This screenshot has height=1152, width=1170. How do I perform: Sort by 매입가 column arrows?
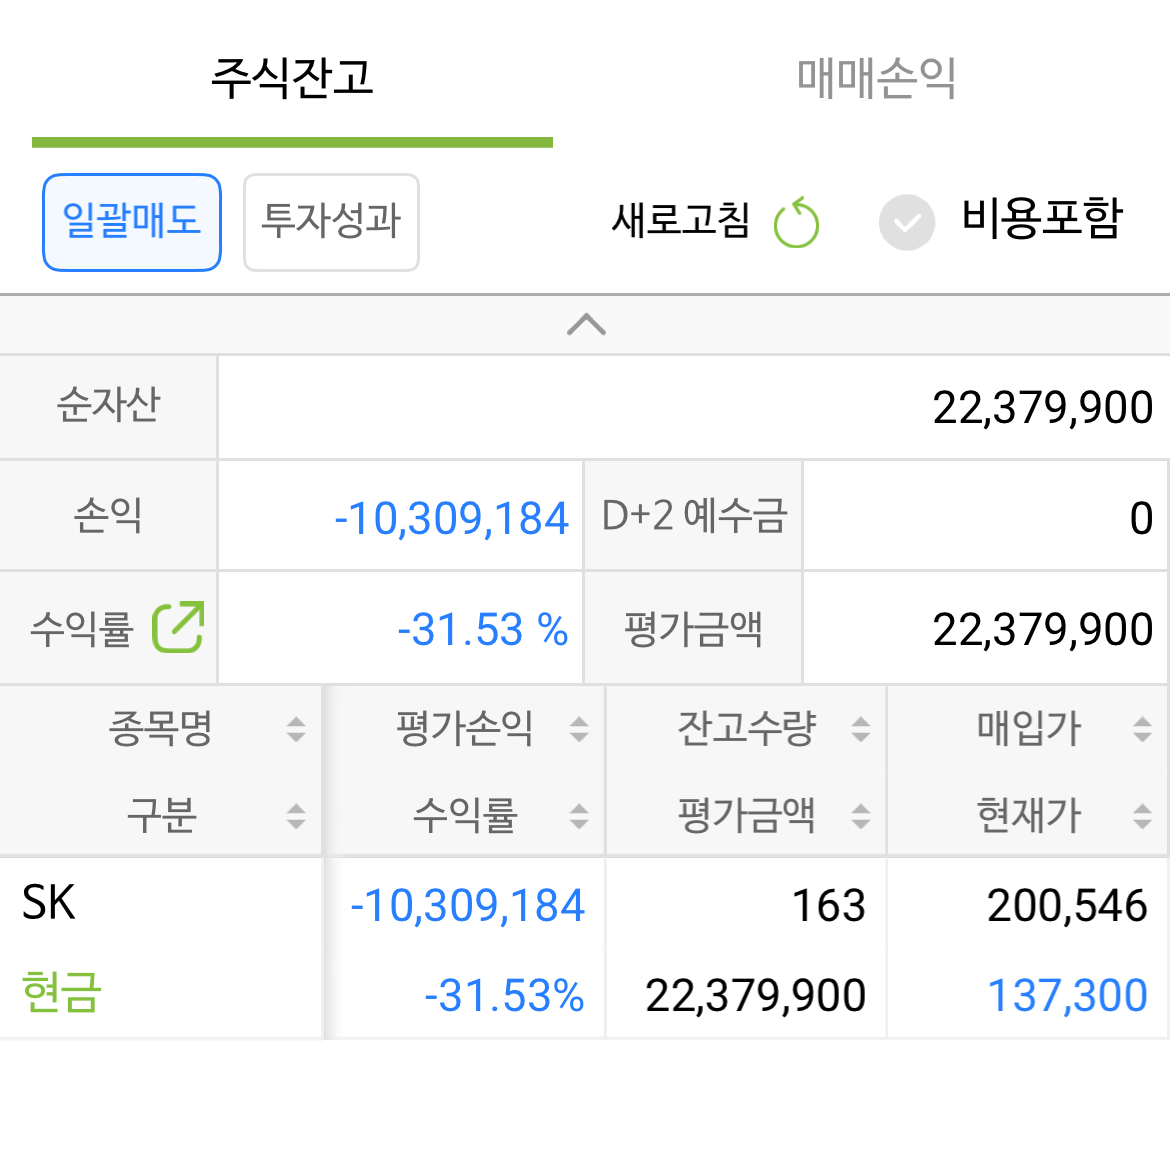(x=1142, y=729)
